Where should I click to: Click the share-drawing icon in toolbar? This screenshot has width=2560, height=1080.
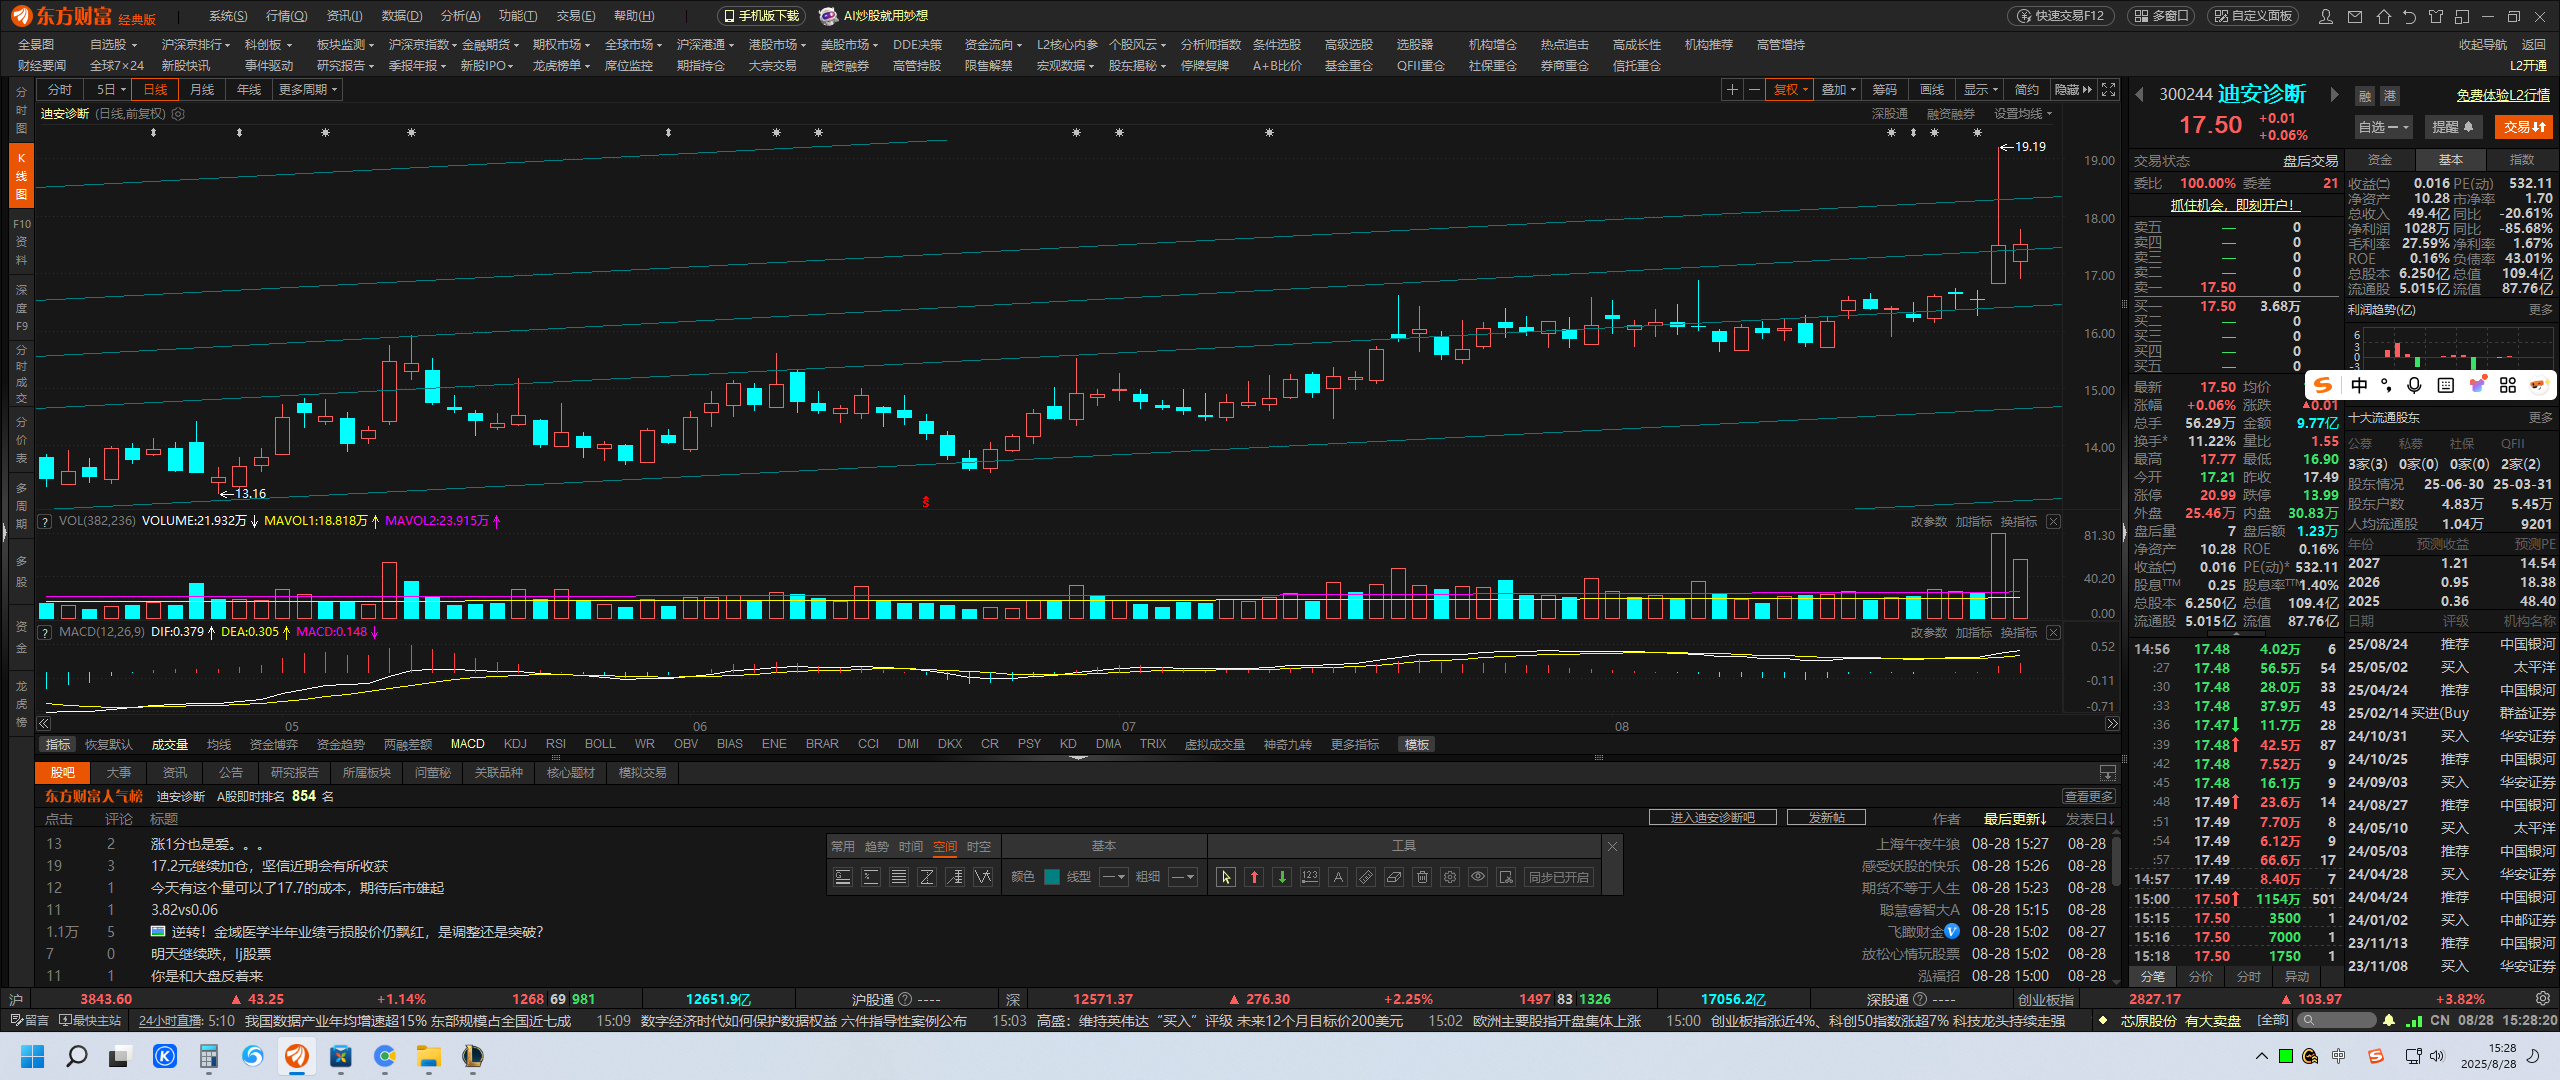point(1506,877)
